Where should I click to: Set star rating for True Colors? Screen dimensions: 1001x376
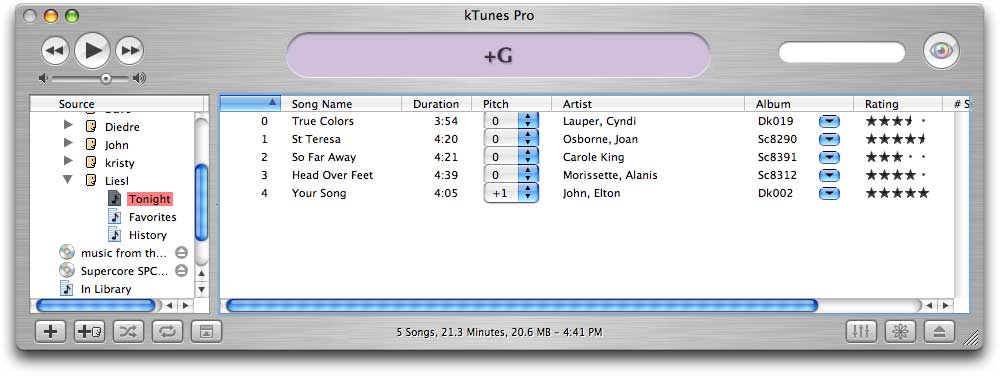[x=896, y=121]
